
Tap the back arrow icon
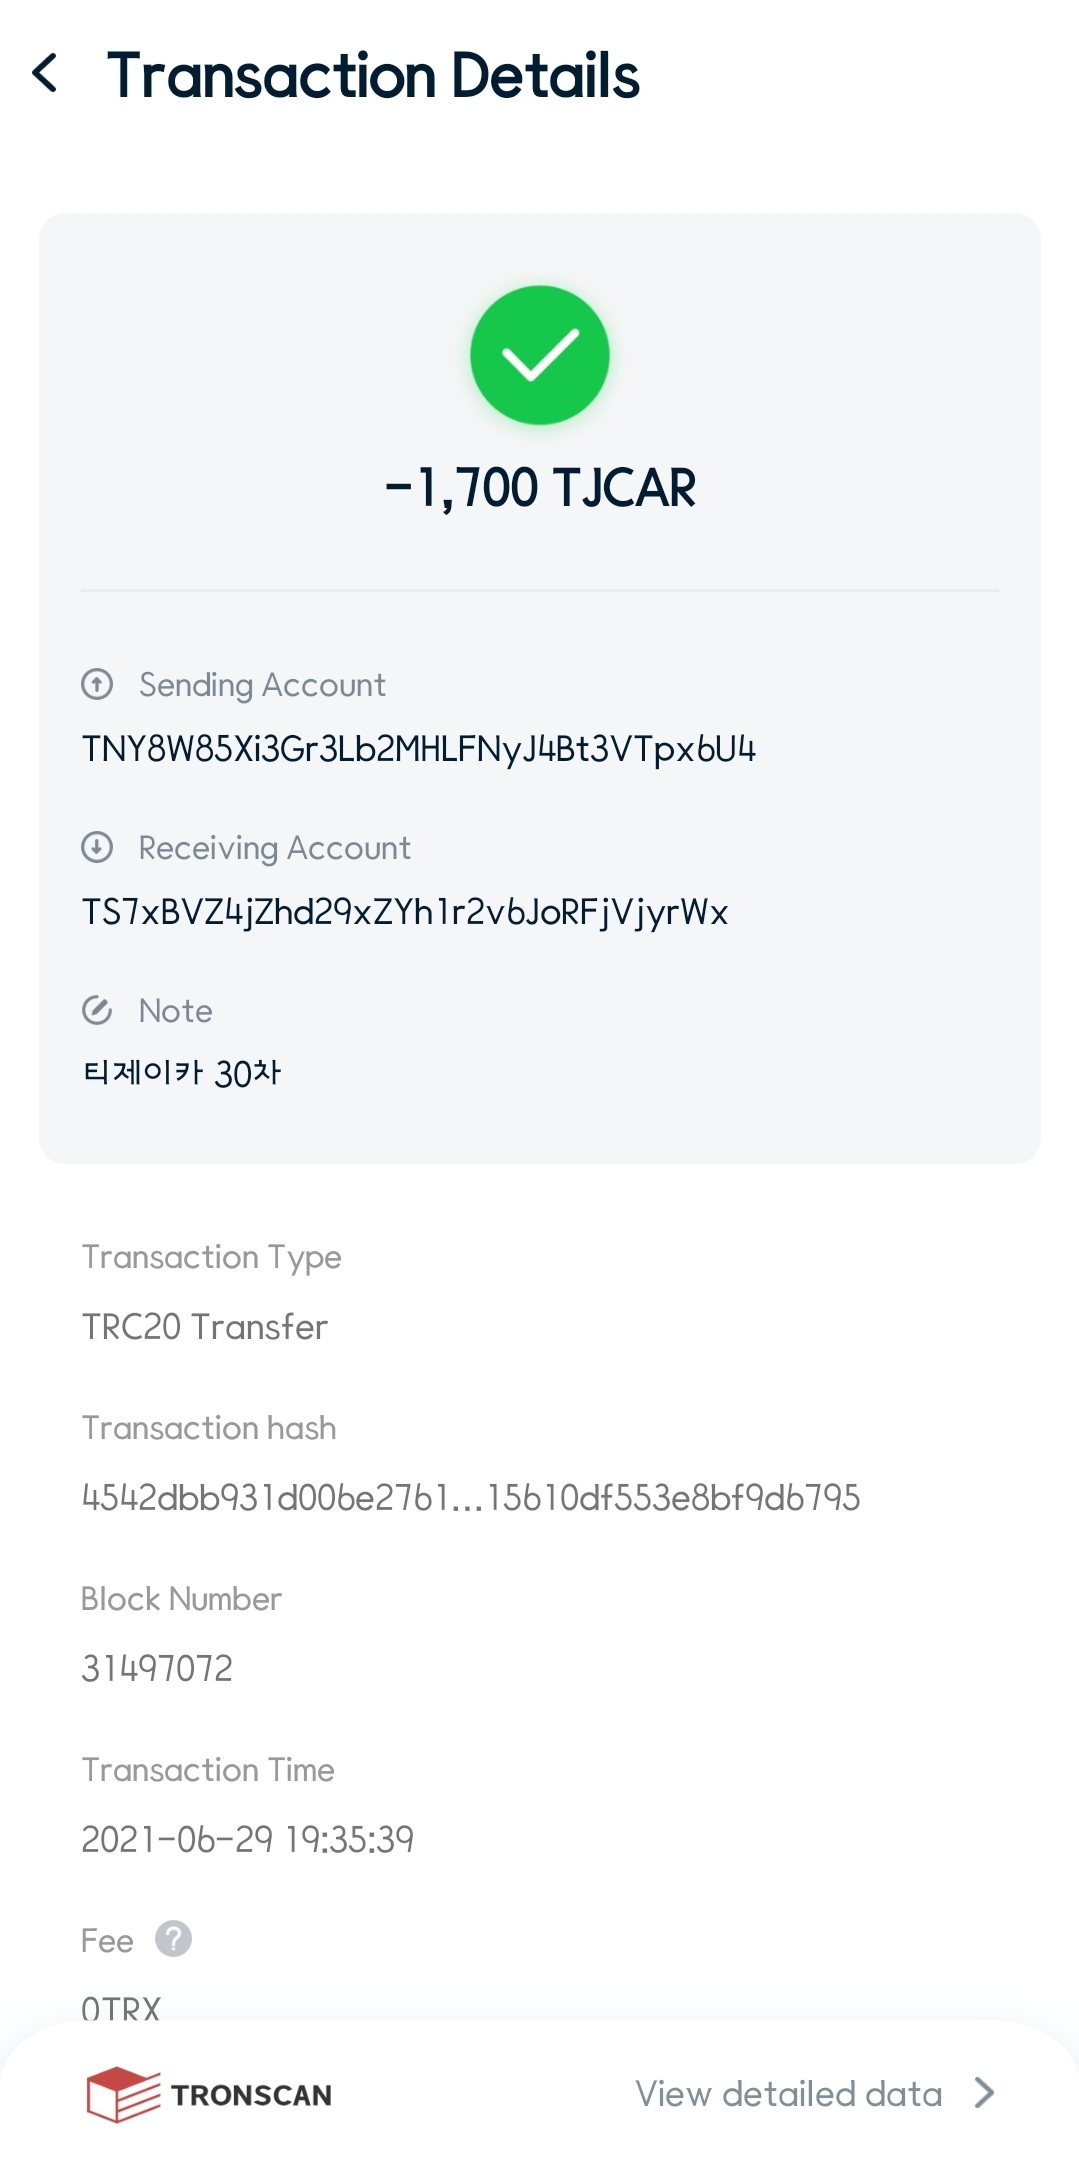(x=45, y=74)
